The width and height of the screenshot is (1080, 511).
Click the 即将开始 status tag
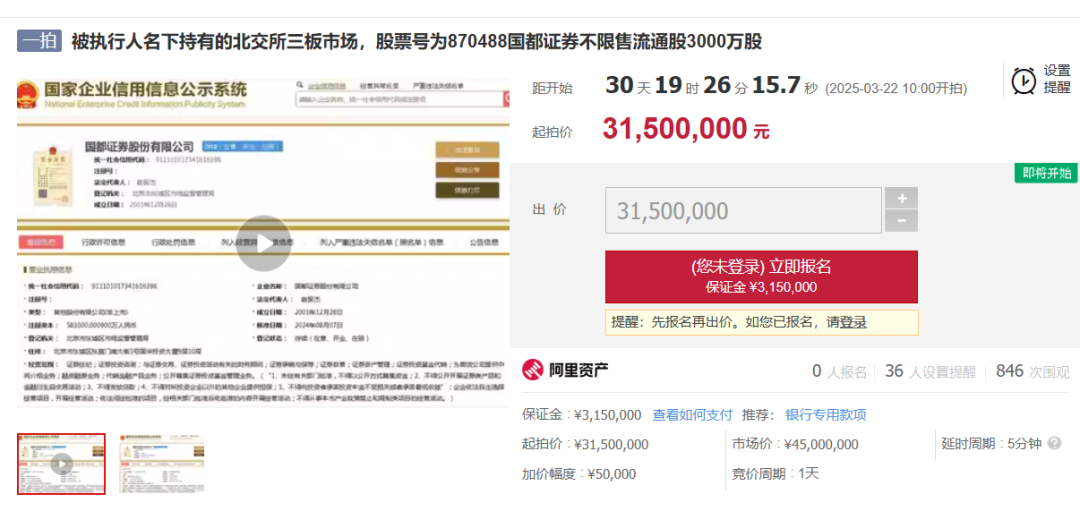[1046, 173]
